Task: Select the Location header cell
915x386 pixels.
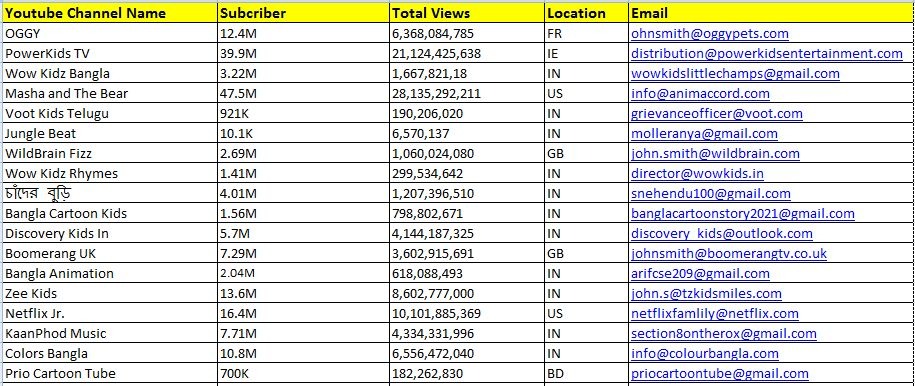Action: (587, 13)
